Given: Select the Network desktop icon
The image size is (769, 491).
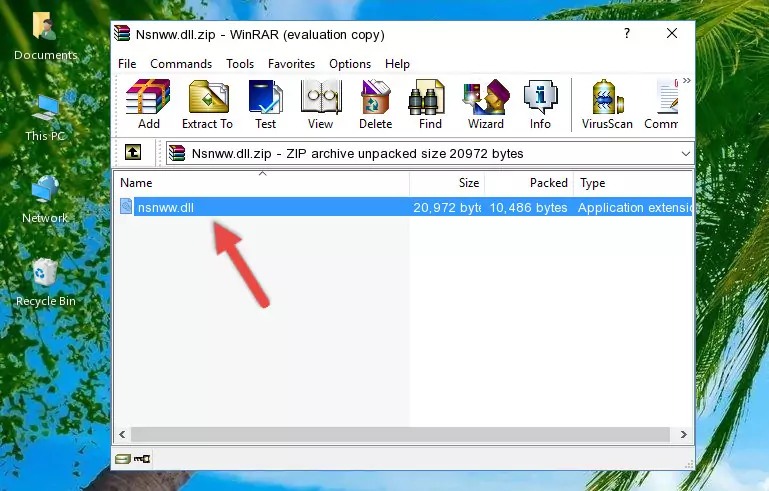Looking at the screenshot, I should 45,199.
